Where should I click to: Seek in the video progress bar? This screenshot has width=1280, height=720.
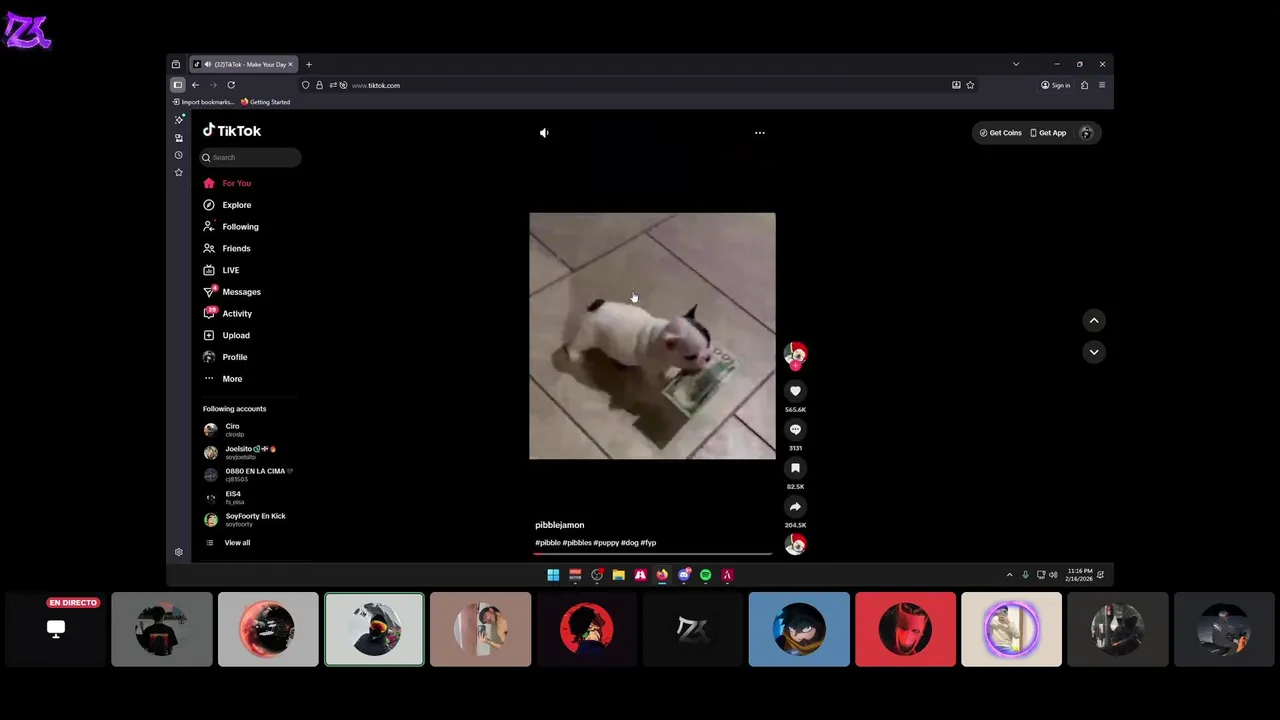point(652,552)
